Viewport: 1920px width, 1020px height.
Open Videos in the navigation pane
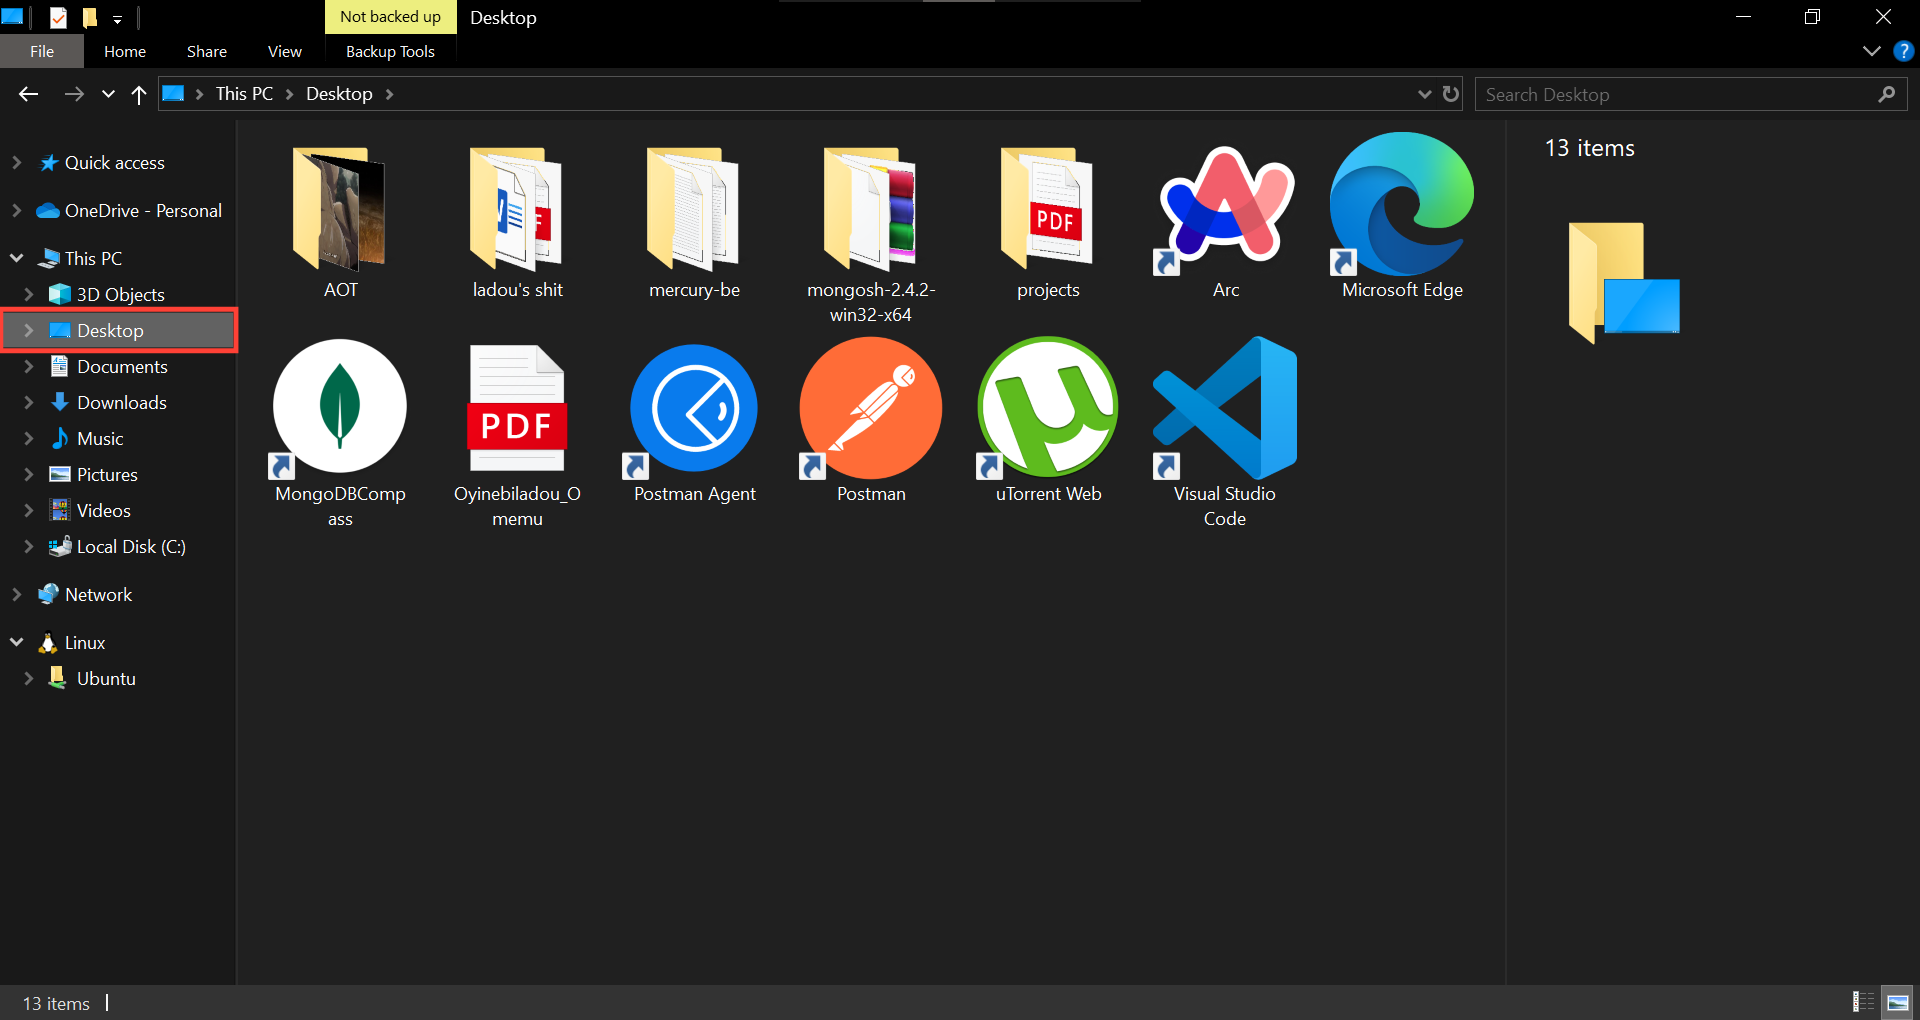coord(103,510)
